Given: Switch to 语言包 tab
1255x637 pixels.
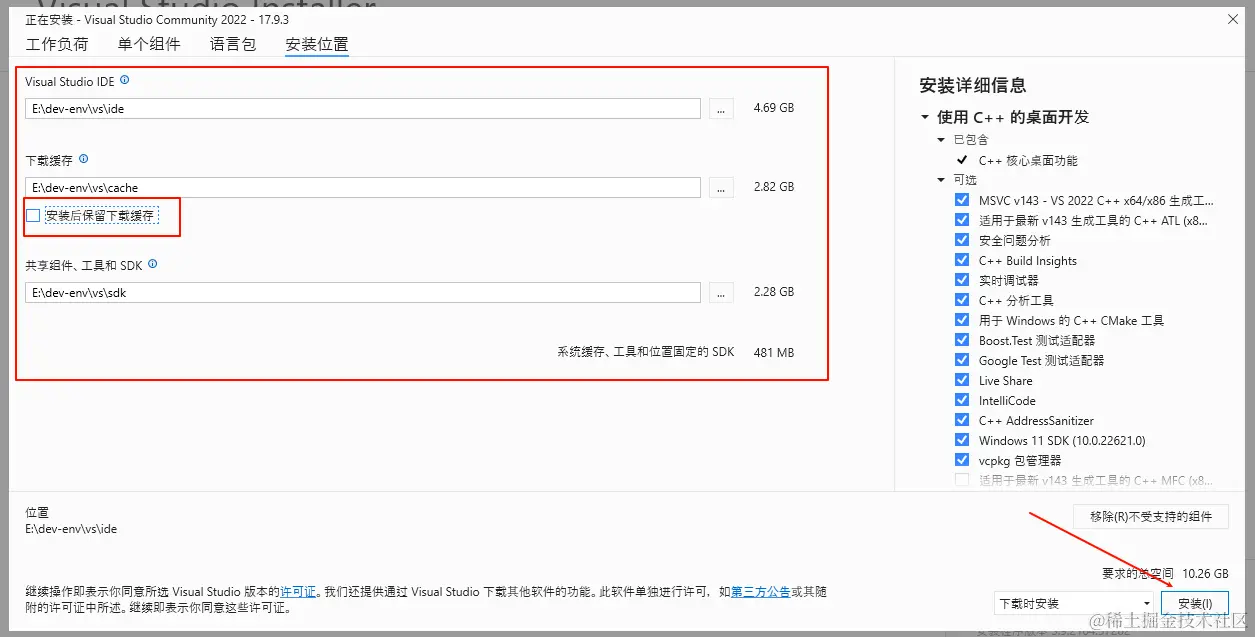Looking at the screenshot, I should [x=233, y=44].
